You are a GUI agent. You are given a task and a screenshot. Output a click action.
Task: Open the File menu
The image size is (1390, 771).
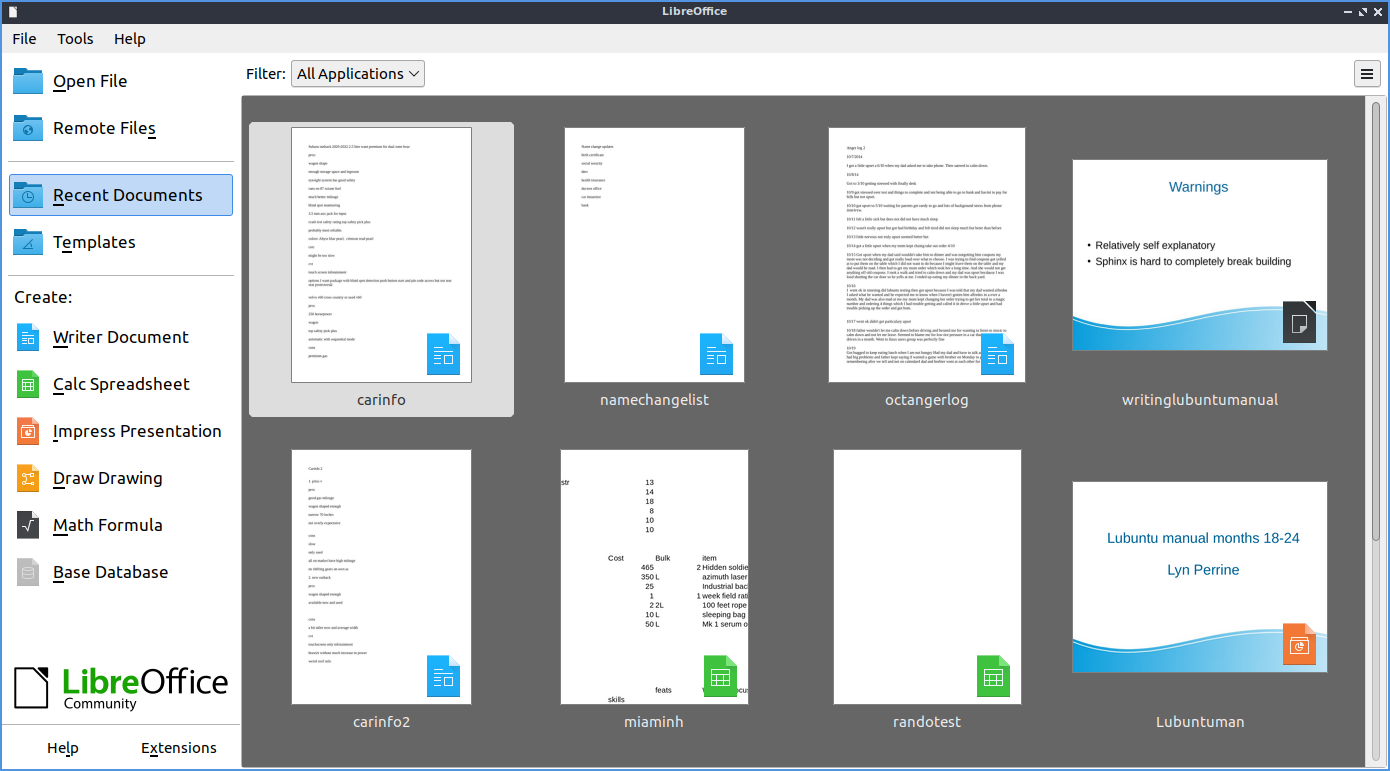24,39
